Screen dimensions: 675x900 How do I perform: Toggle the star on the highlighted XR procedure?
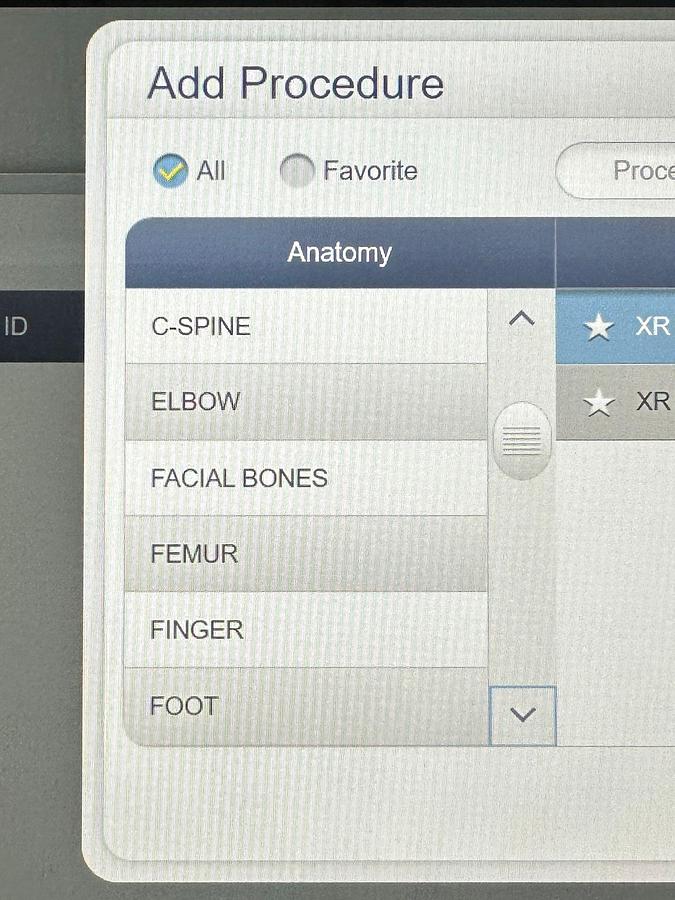coord(599,325)
